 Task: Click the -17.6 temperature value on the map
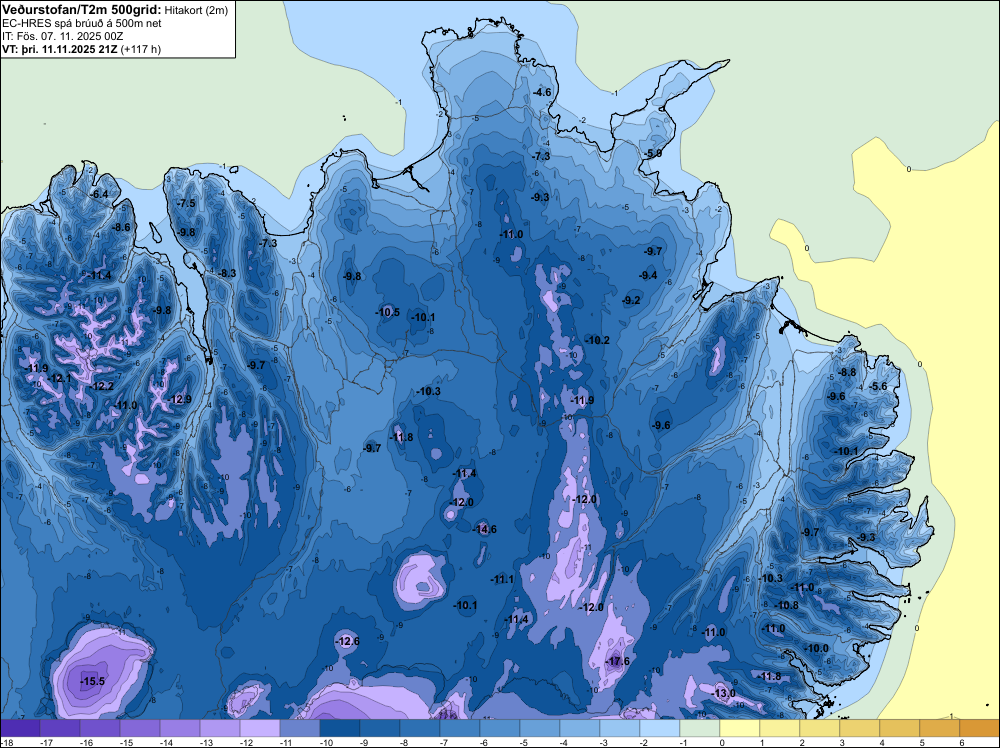click(x=617, y=661)
